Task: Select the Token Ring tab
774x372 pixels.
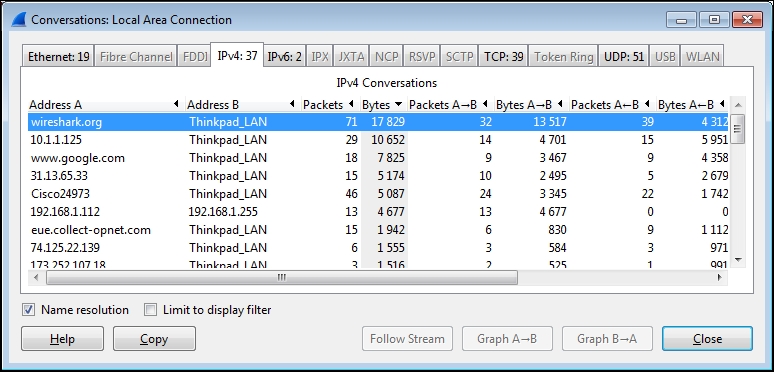Action: (564, 57)
